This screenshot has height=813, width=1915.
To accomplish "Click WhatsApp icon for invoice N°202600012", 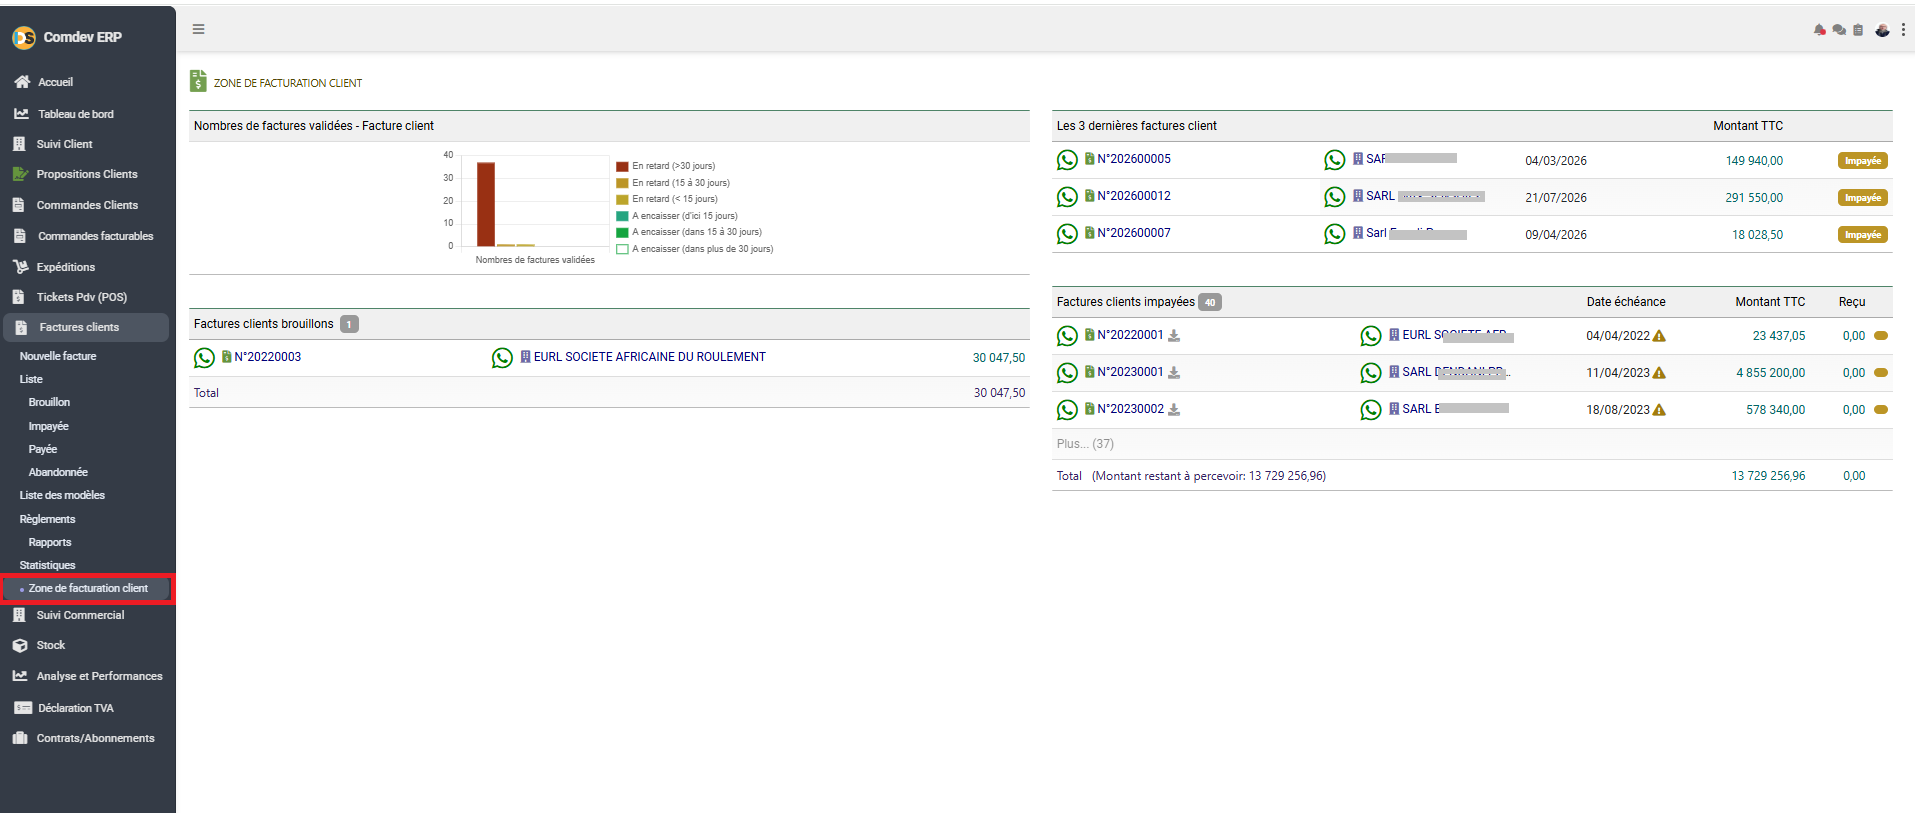I will 1067,197.
